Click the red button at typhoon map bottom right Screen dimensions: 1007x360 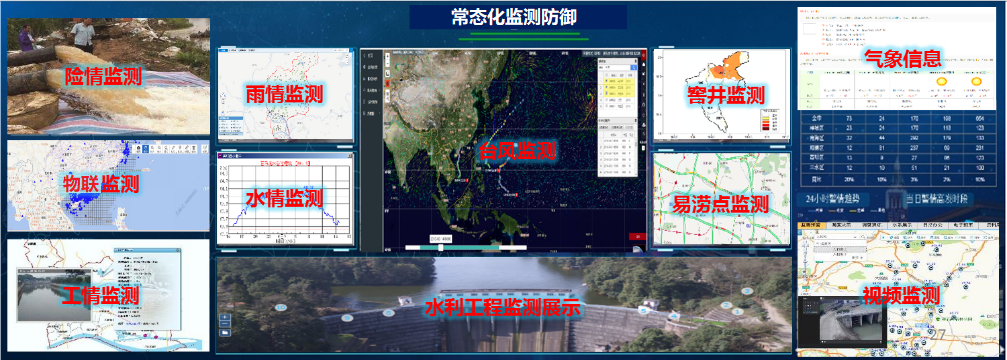pyautogui.click(x=638, y=236)
